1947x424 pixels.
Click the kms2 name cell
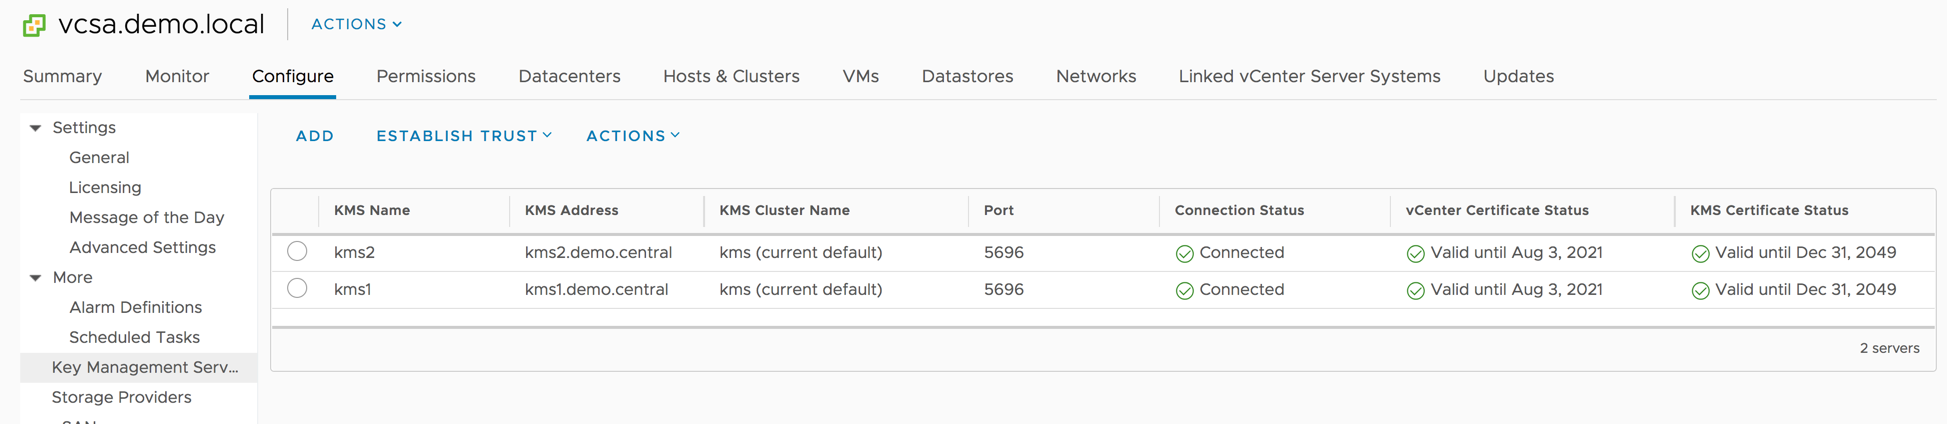[354, 253]
